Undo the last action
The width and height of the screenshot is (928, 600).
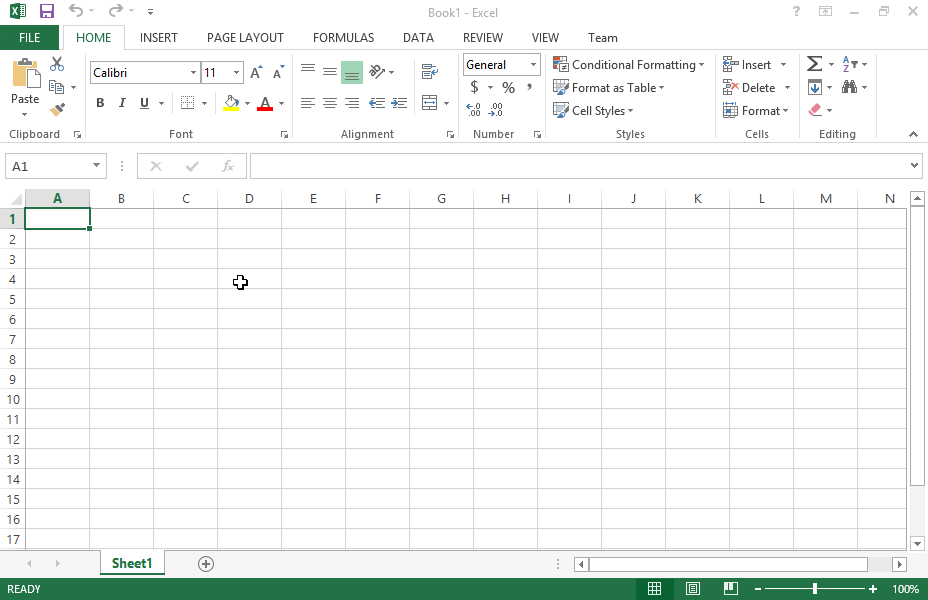click(x=76, y=10)
